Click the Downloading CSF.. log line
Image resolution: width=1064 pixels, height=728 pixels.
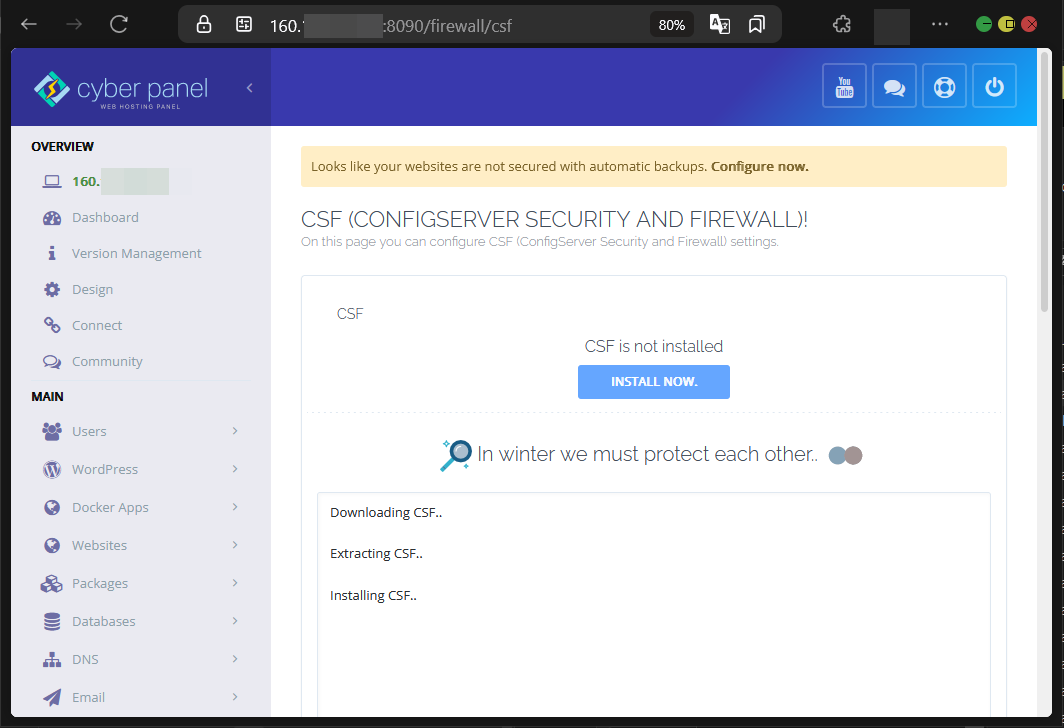[x=386, y=512]
